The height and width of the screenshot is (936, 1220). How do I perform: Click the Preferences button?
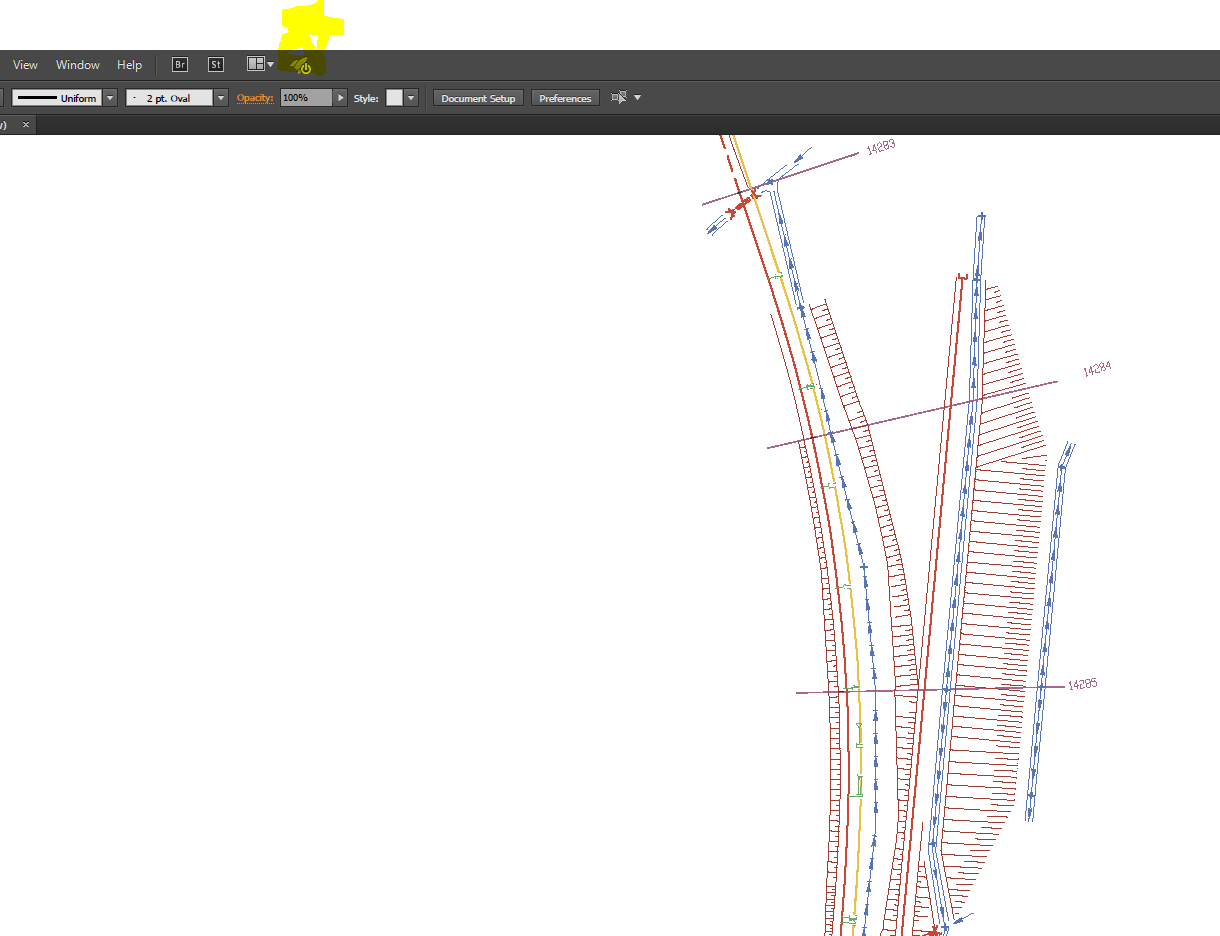tap(565, 98)
